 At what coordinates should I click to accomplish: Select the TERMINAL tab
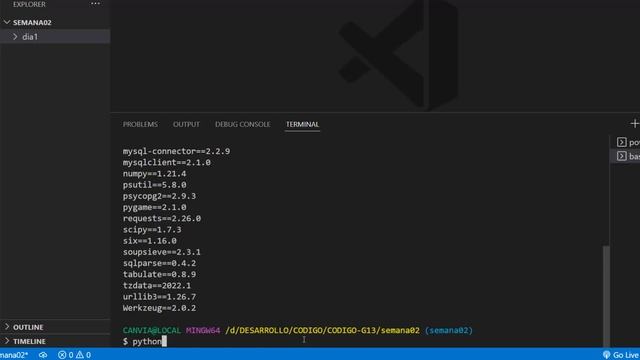(302, 124)
